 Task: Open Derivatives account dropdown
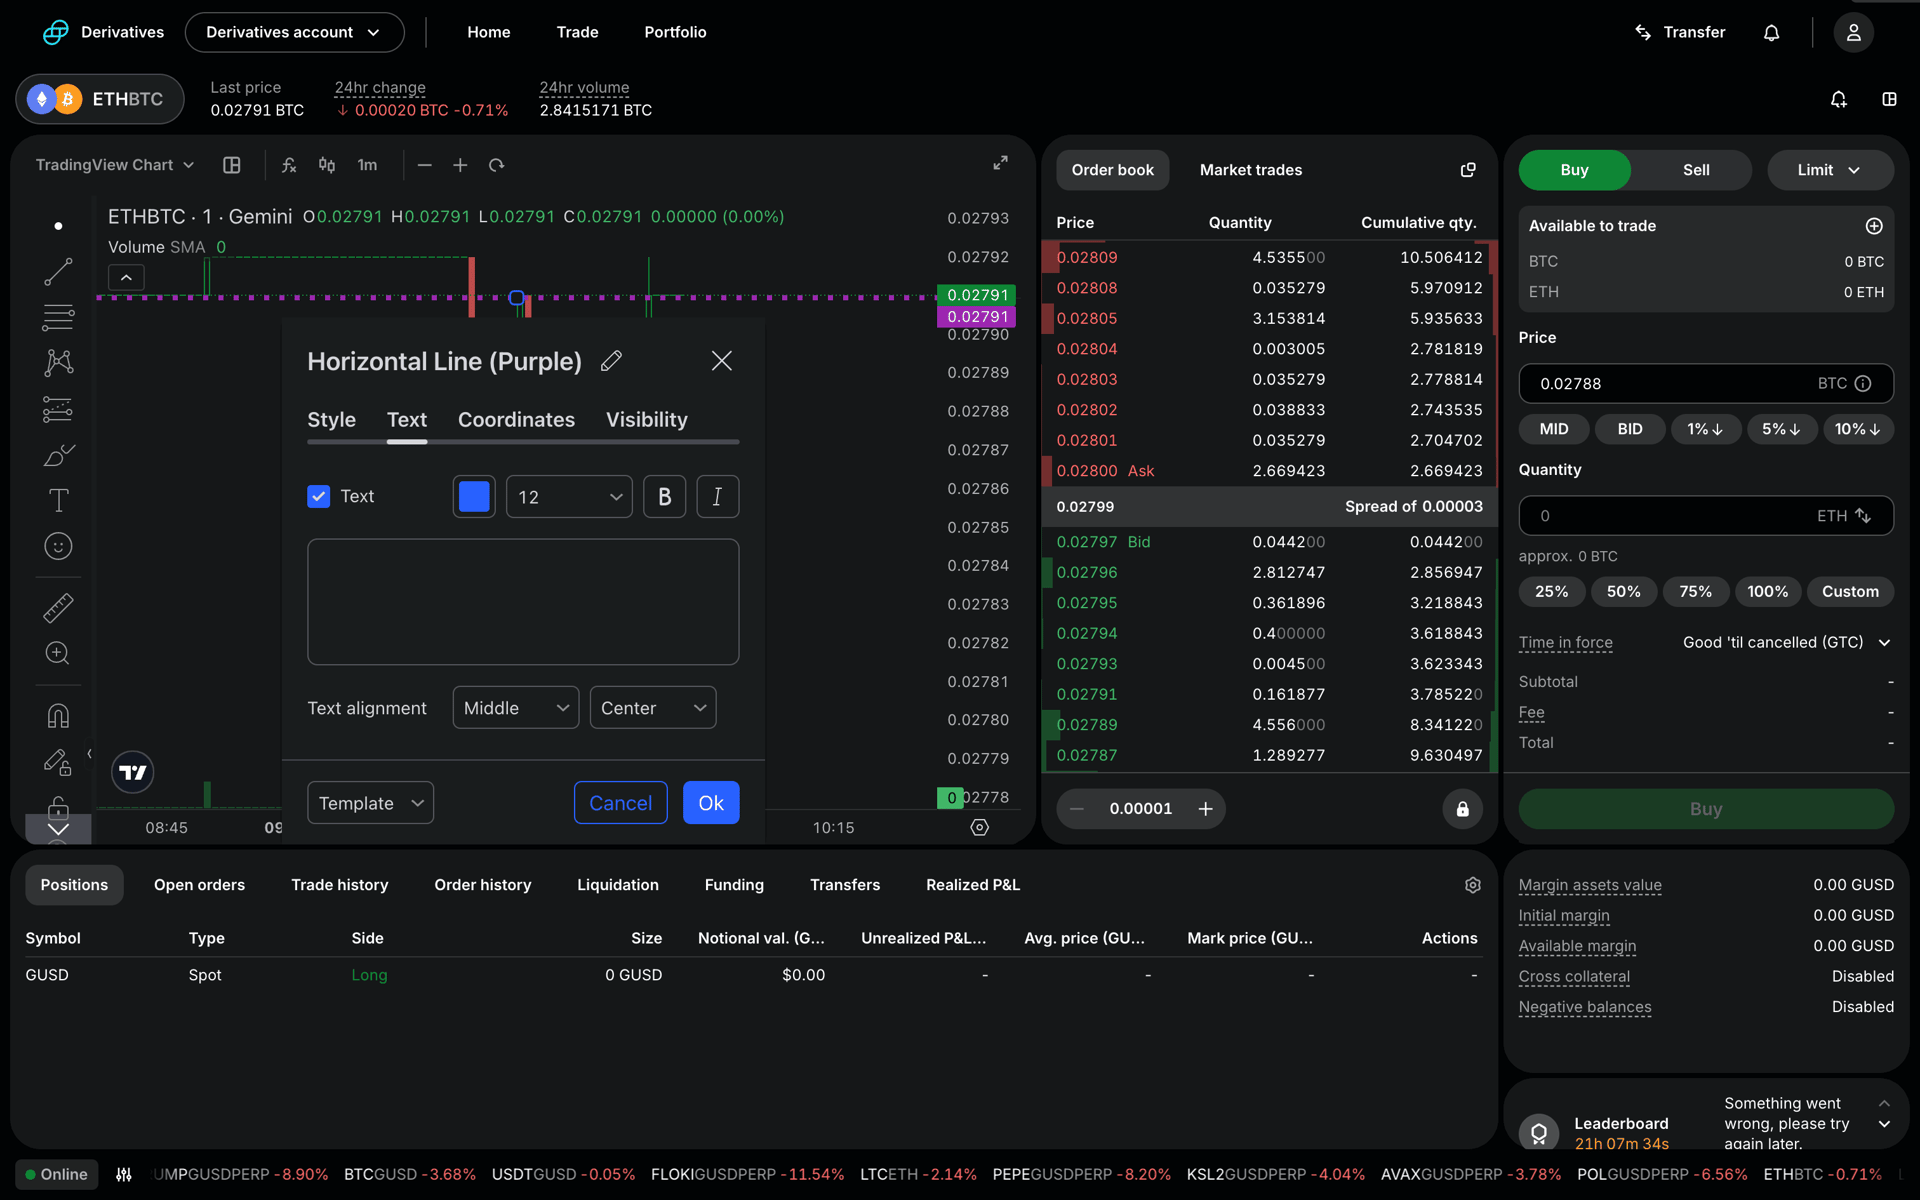coord(294,33)
